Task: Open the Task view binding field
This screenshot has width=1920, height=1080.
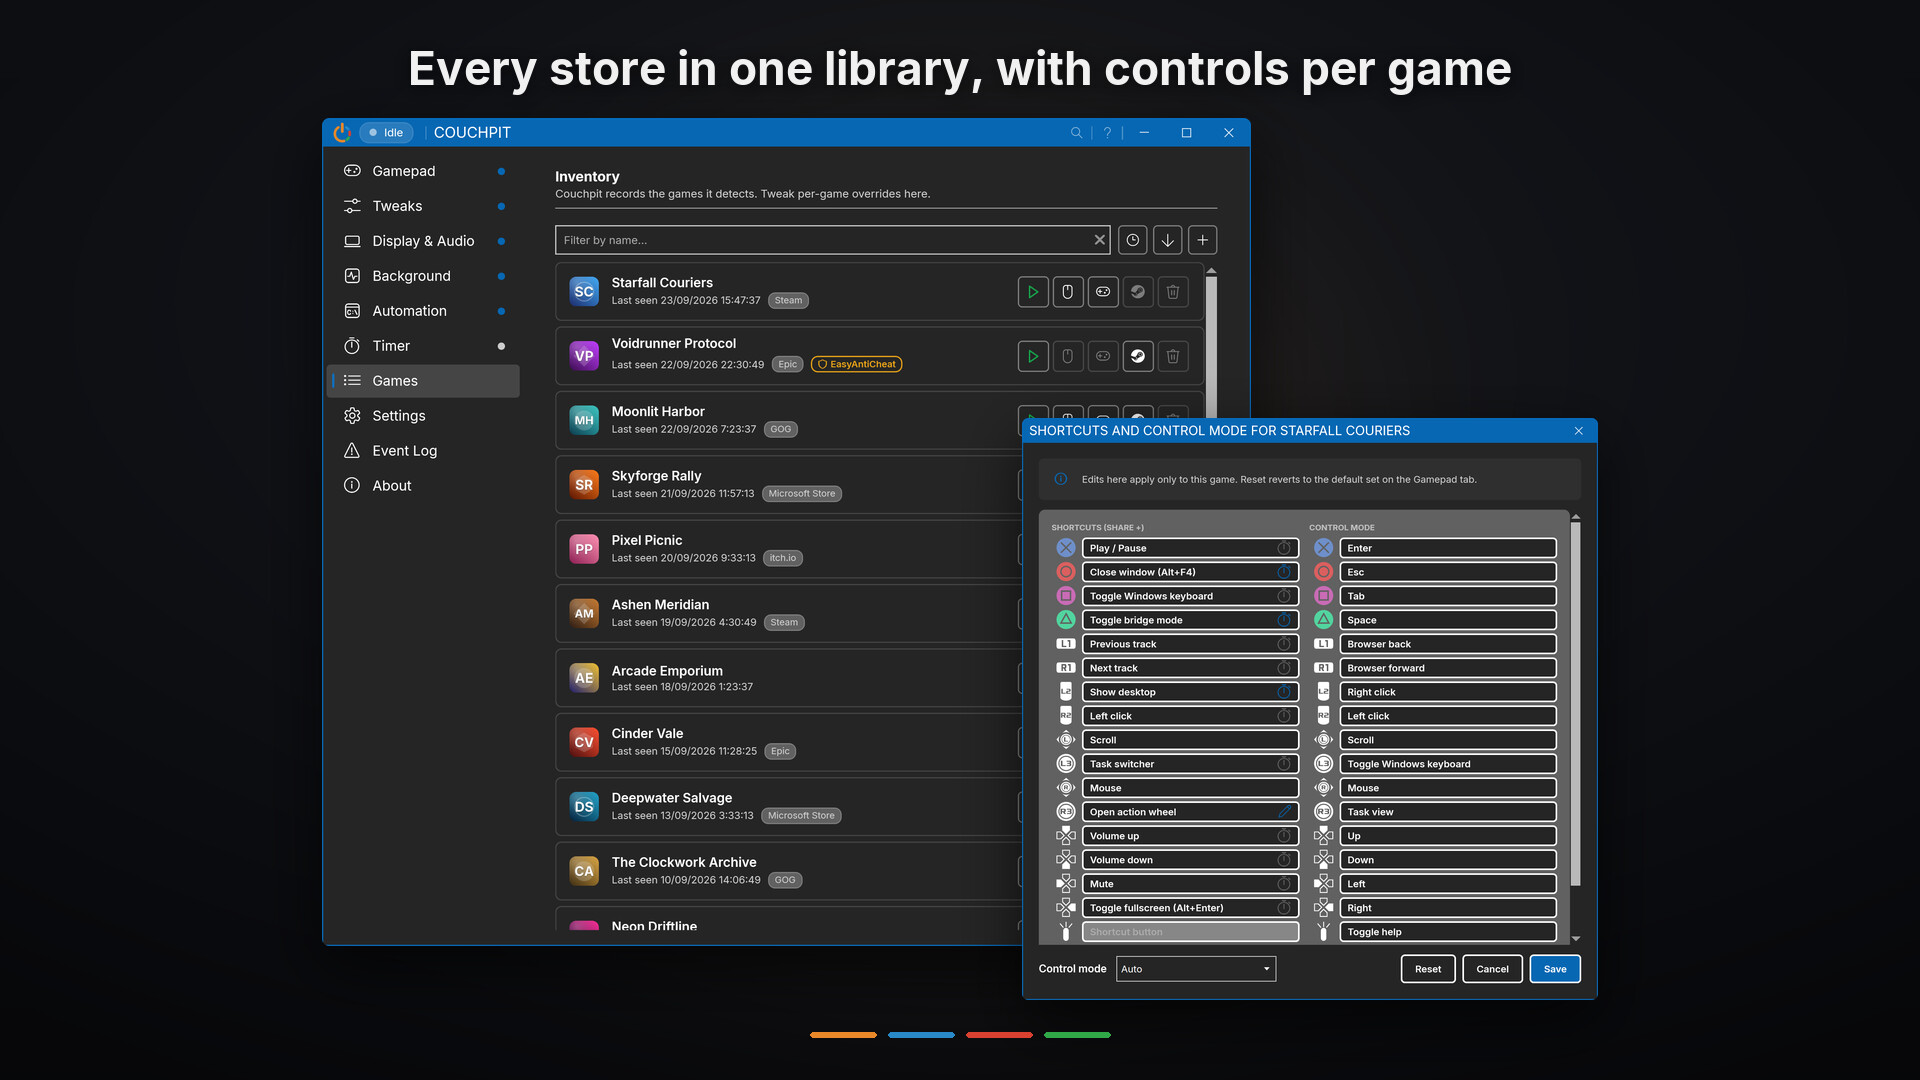Action: [x=1448, y=812]
